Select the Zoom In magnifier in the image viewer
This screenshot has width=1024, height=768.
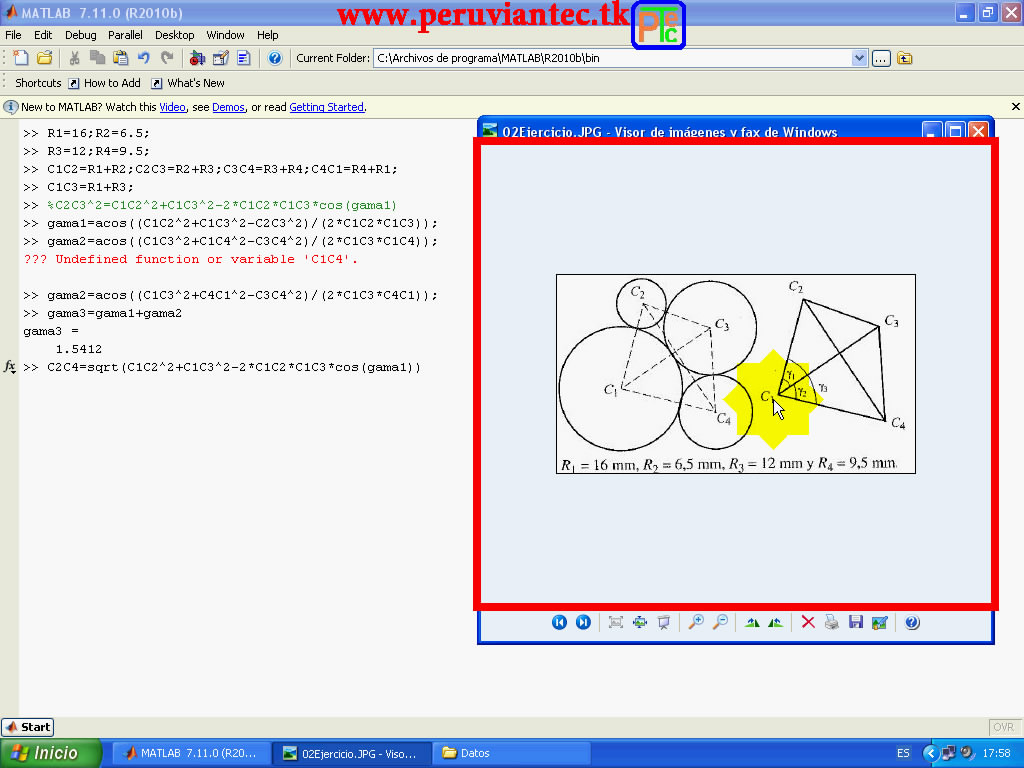pyautogui.click(x=696, y=622)
